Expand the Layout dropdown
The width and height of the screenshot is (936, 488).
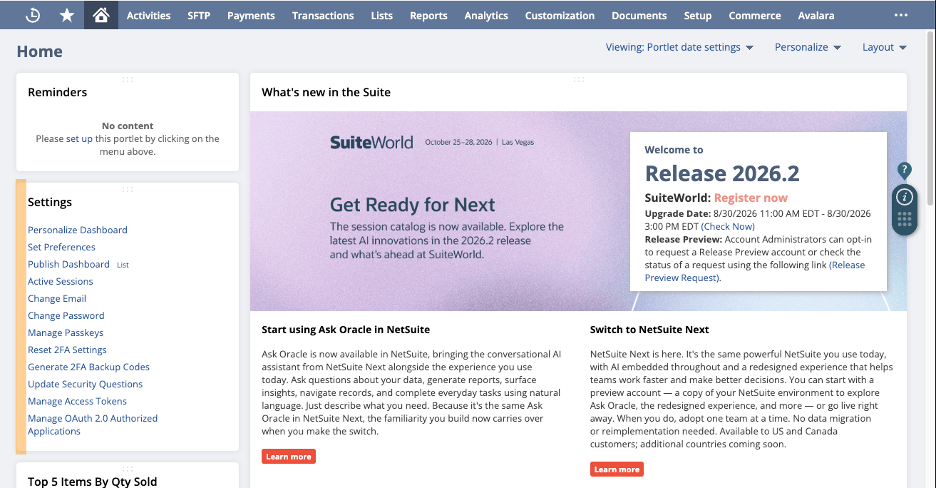884,47
